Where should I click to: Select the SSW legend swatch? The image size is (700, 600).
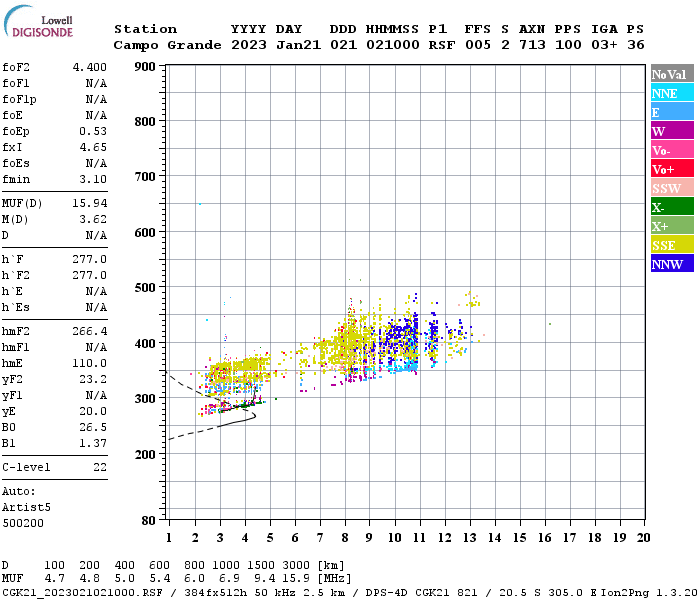pyautogui.click(x=672, y=188)
